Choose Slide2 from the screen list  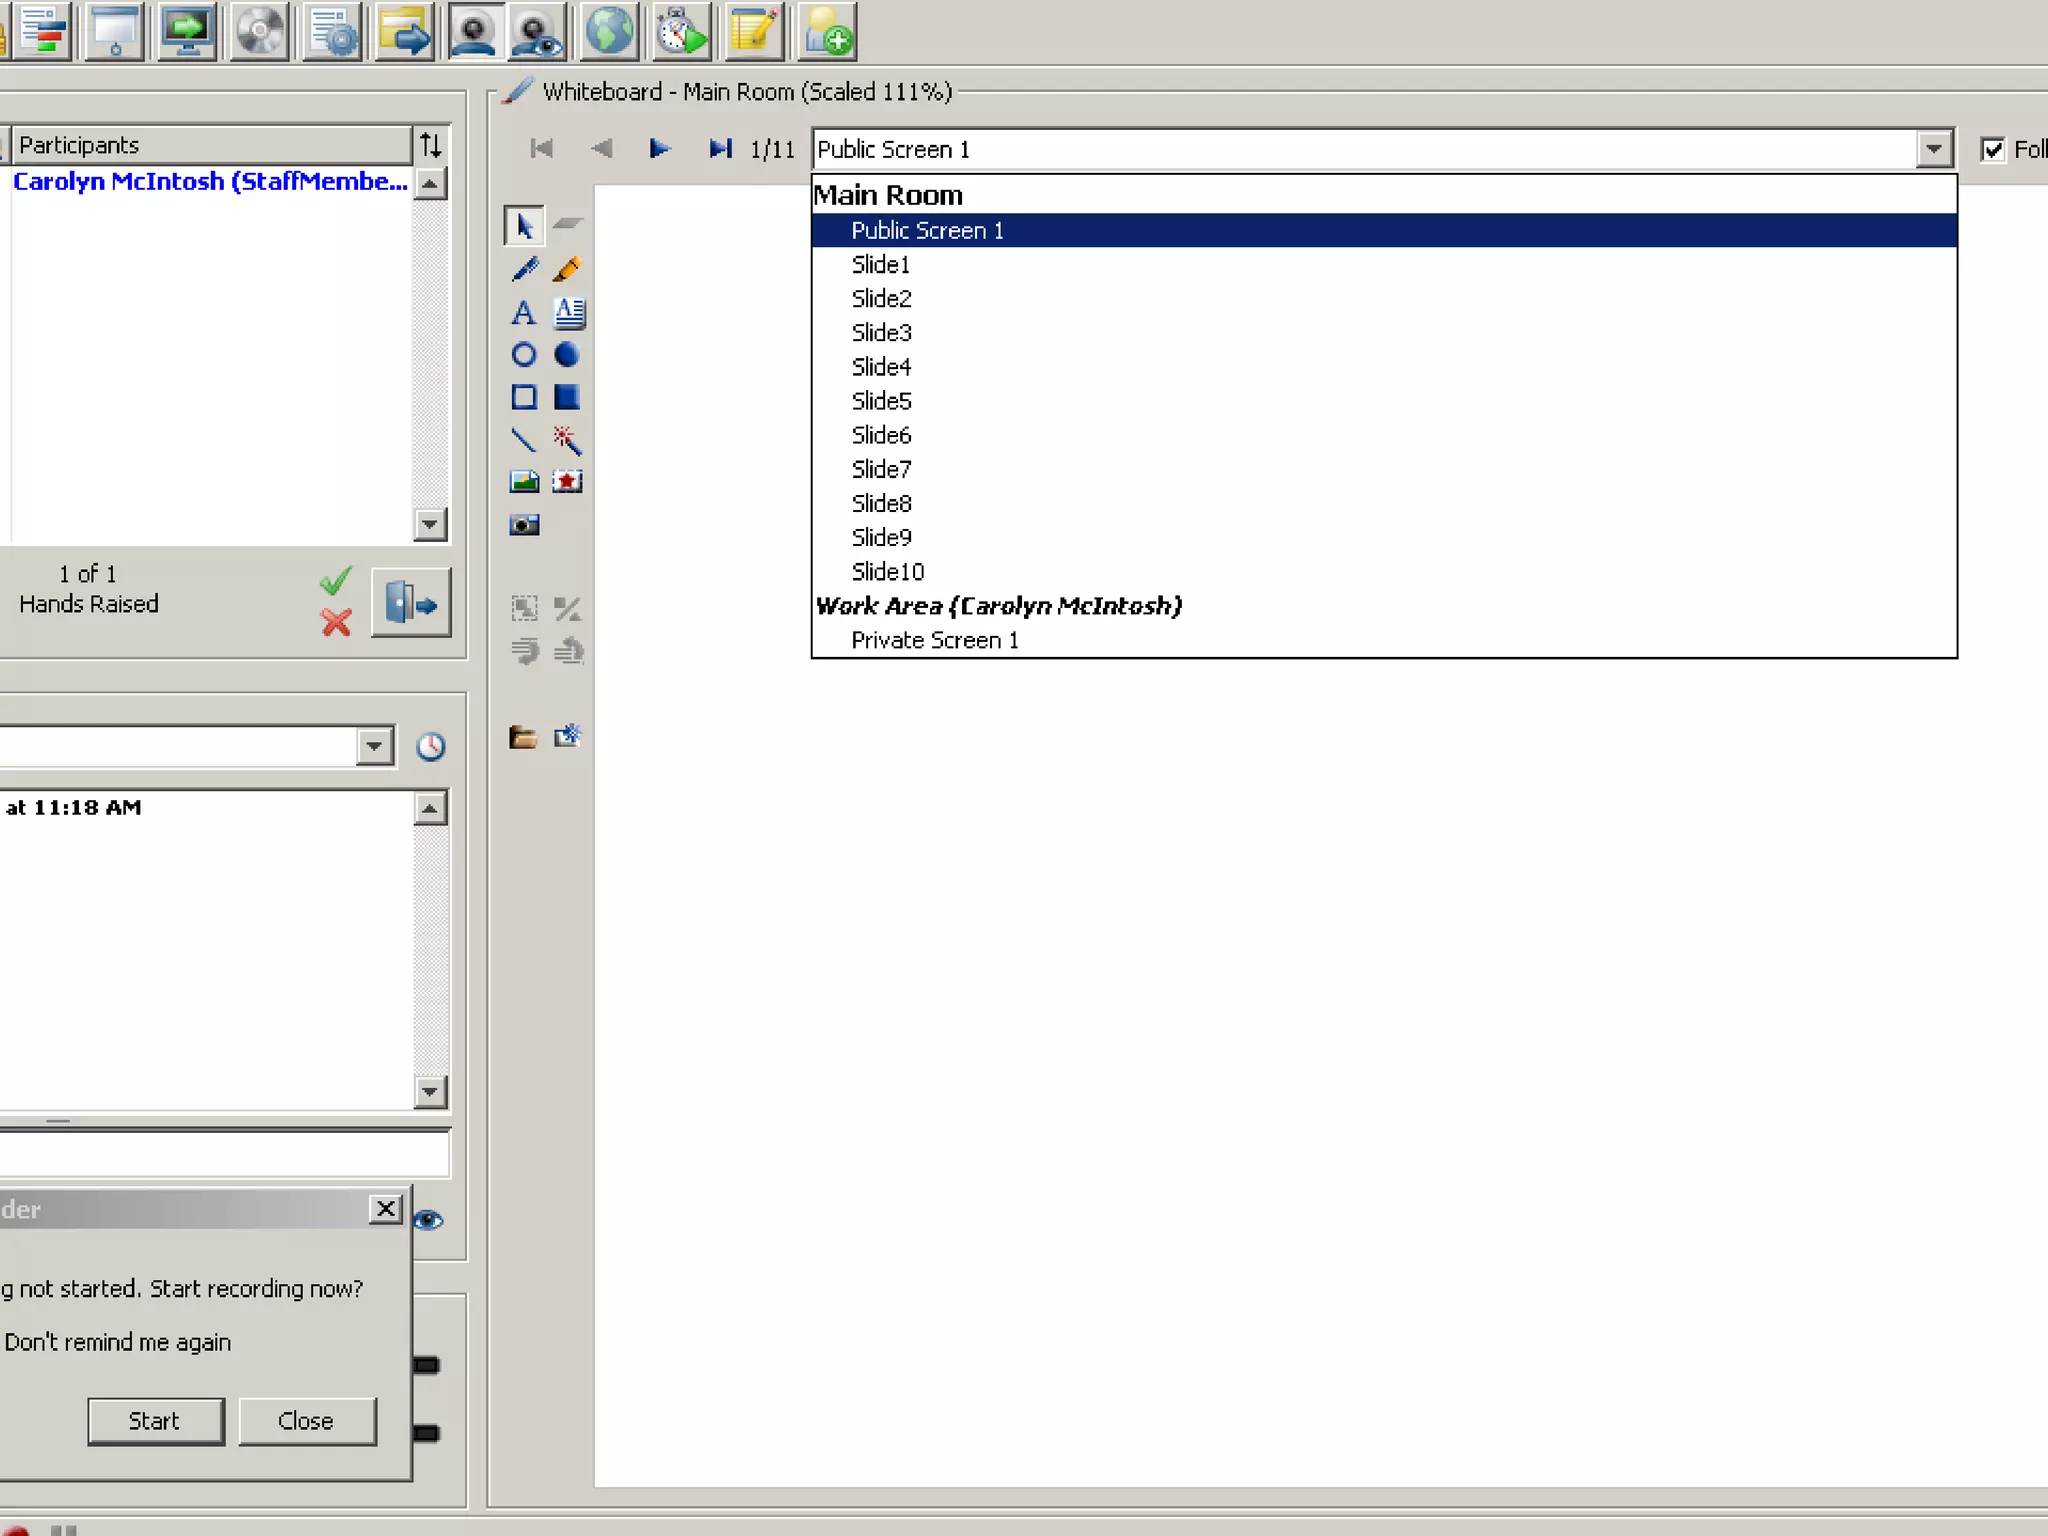click(1384, 298)
